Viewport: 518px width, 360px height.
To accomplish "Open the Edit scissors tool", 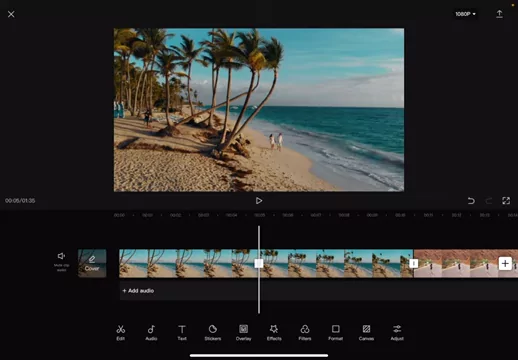I will 120,333.
